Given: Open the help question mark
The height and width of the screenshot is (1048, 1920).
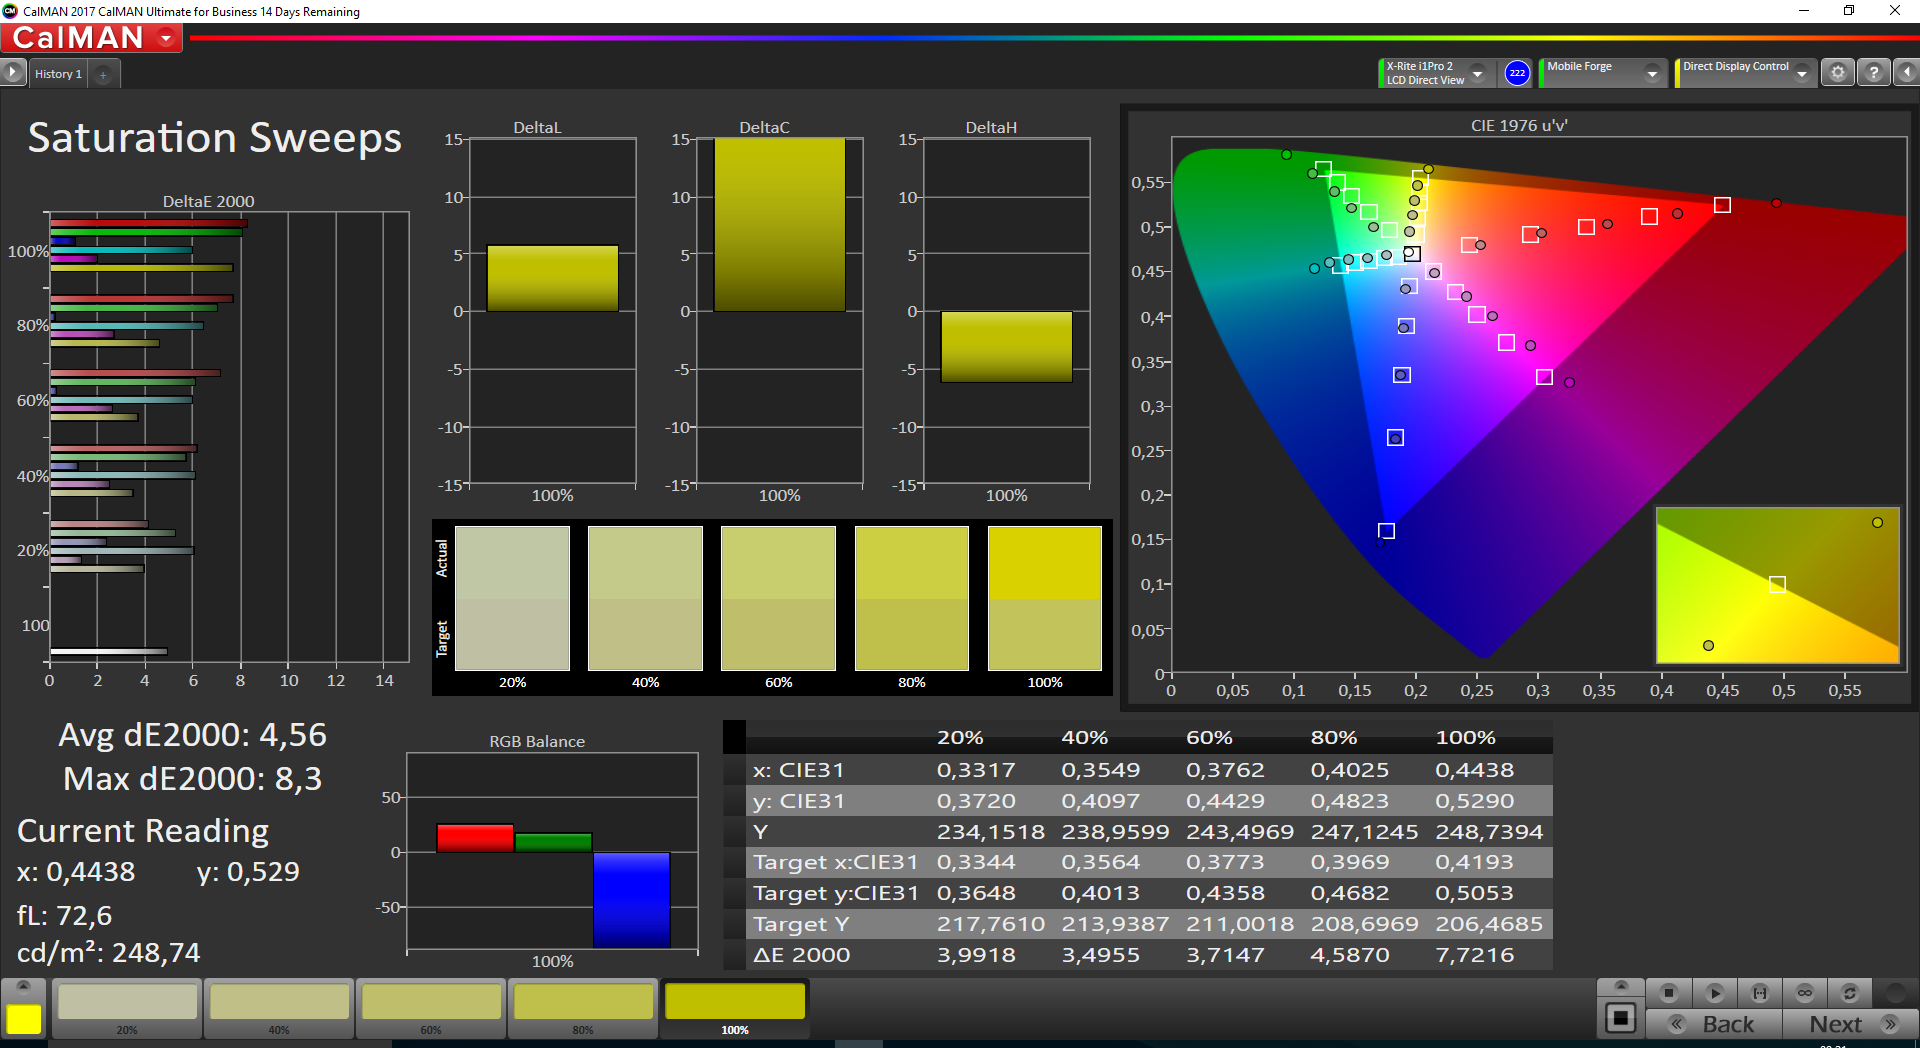Looking at the screenshot, I should (x=1873, y=73).
